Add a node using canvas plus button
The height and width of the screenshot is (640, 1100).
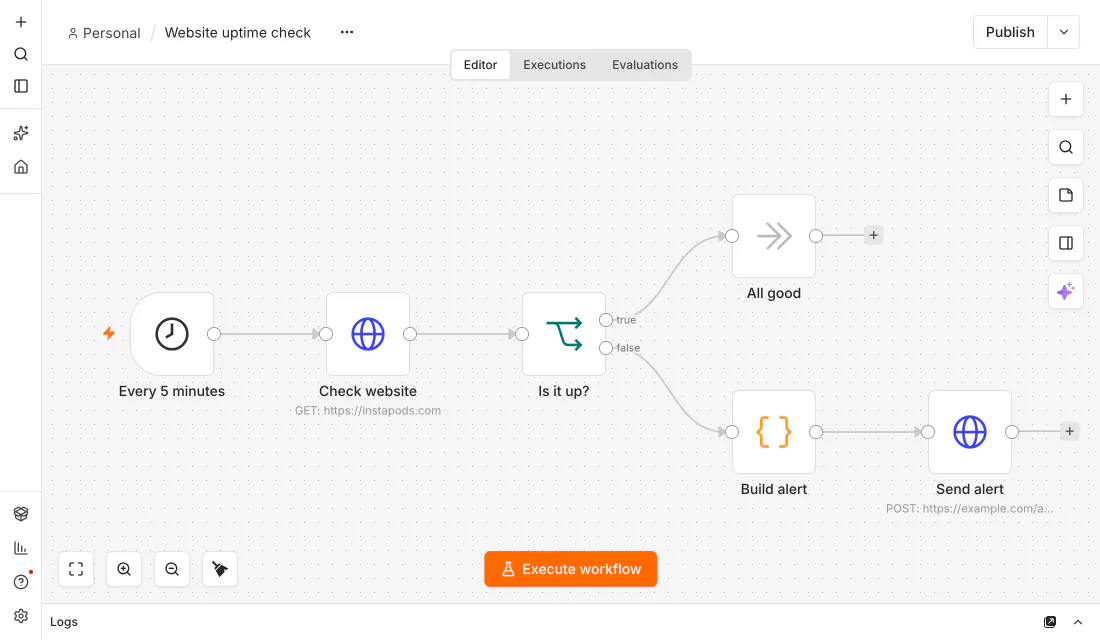pos(1066,99)
